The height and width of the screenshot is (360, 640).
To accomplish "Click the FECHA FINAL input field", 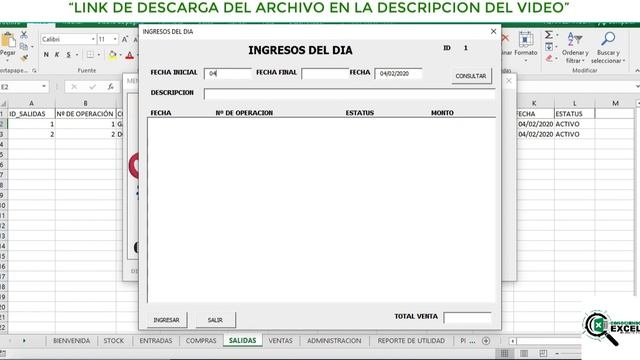I will (x=325, y=73).
